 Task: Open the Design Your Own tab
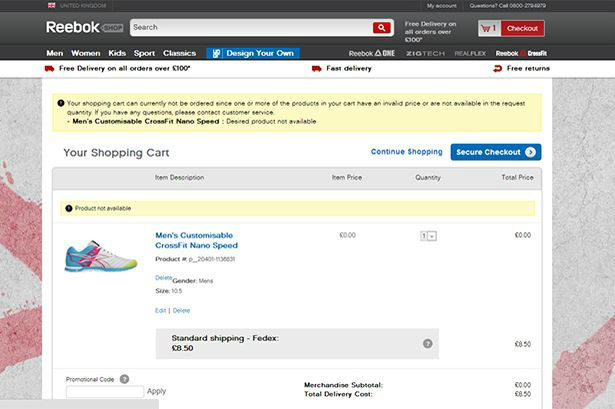pyautogui.click(x=253, y=53)
